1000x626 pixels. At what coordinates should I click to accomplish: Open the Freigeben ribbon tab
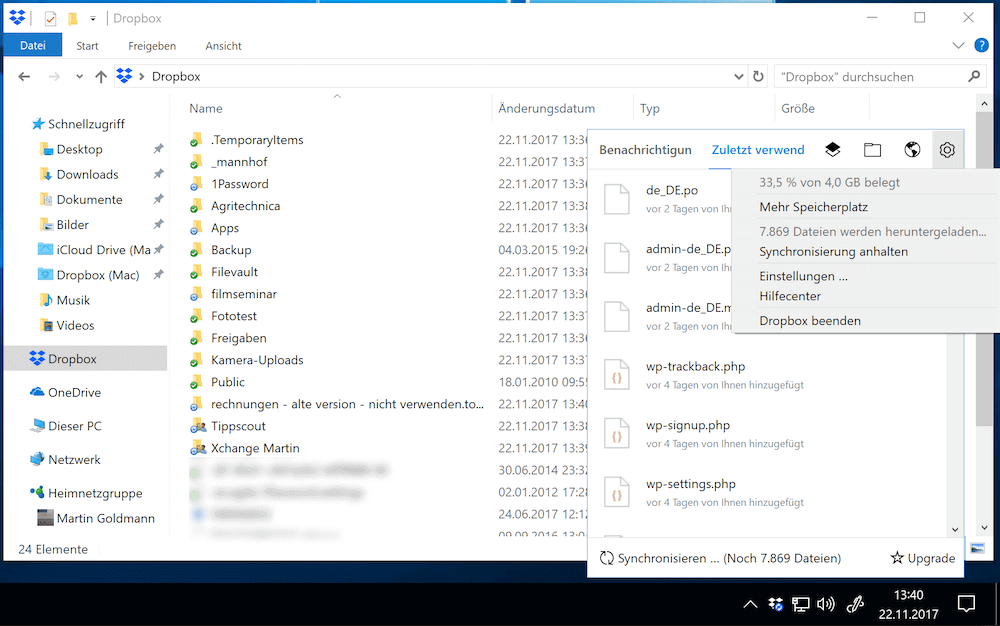tap(152, 46)
